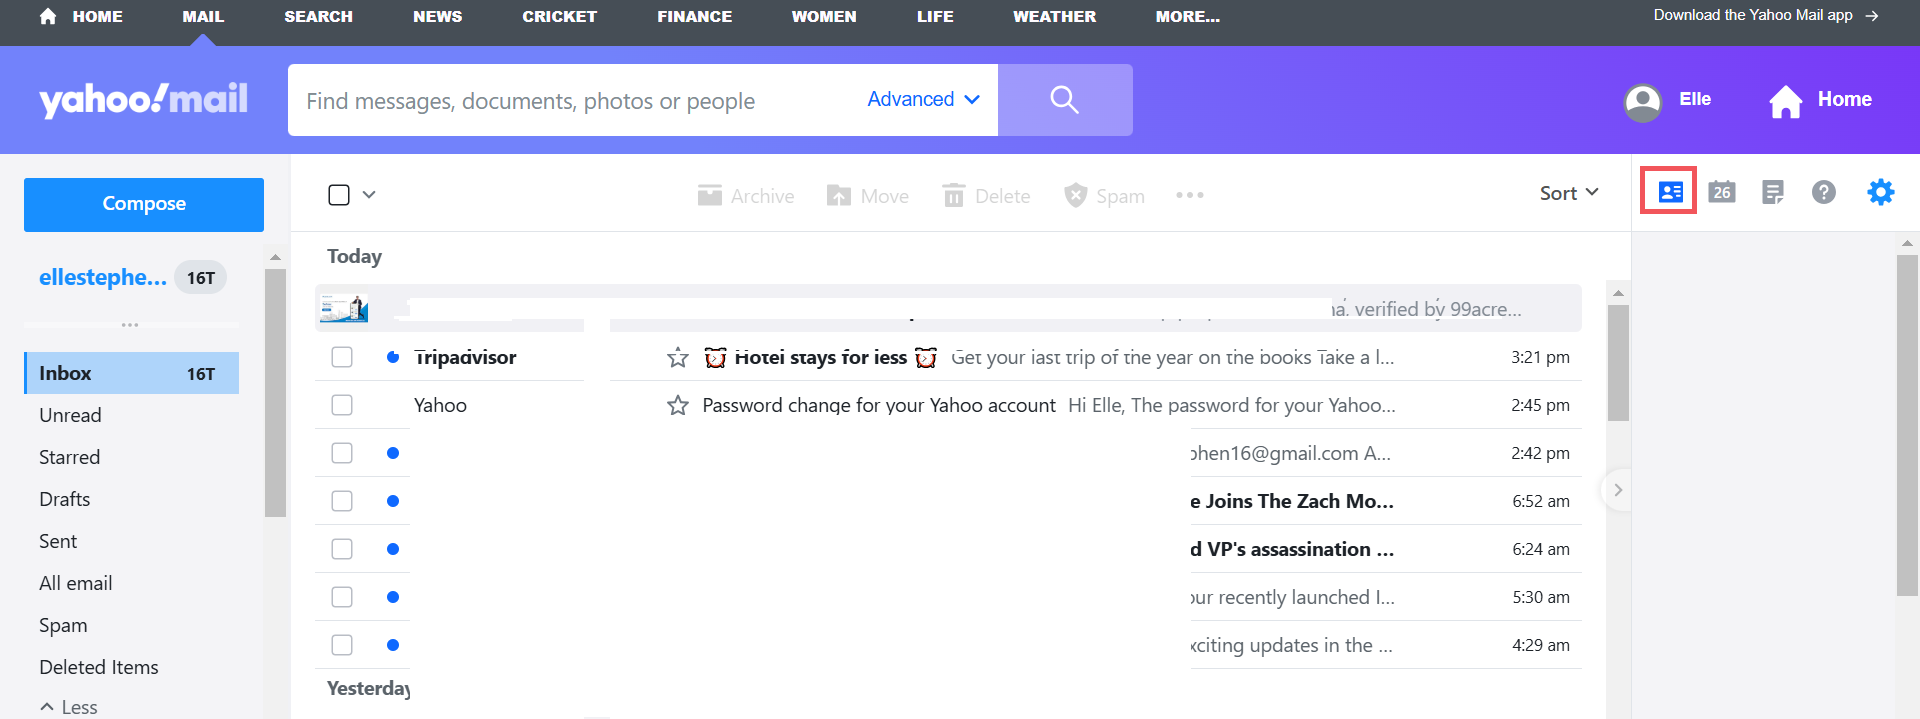Star the Tripadvisor email
The width and height of the screenshot is (1920, 719).
(678, 357)
